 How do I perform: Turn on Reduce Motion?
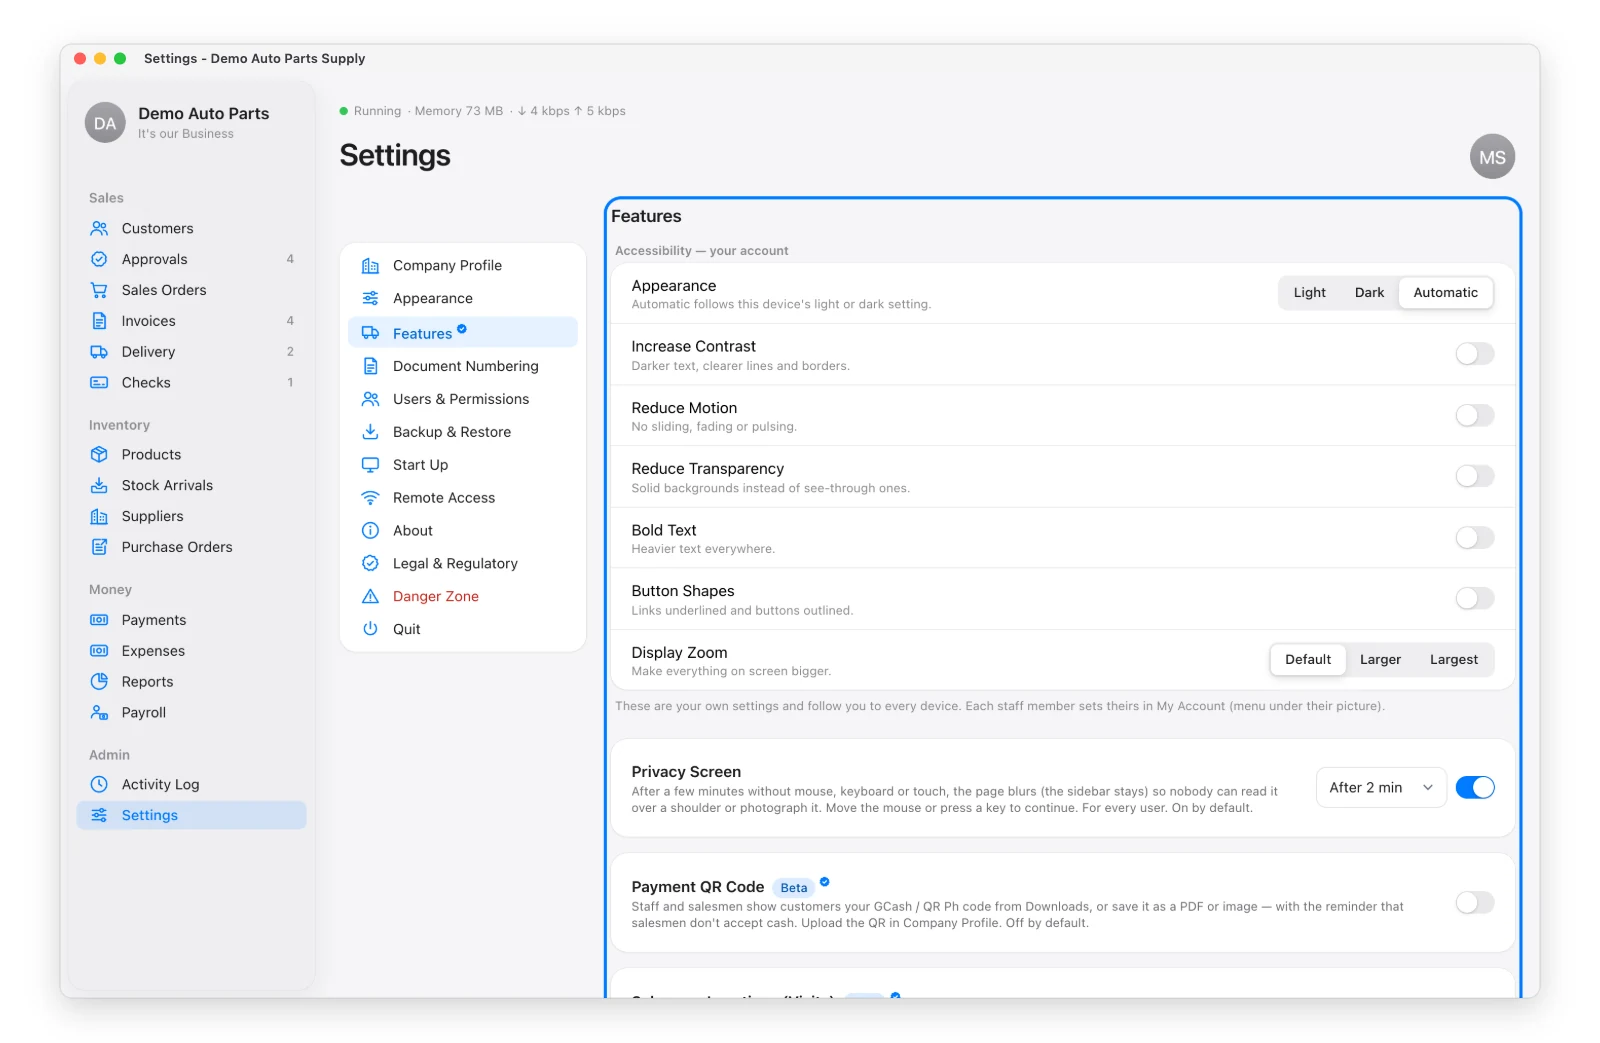tap(1475, 415)
